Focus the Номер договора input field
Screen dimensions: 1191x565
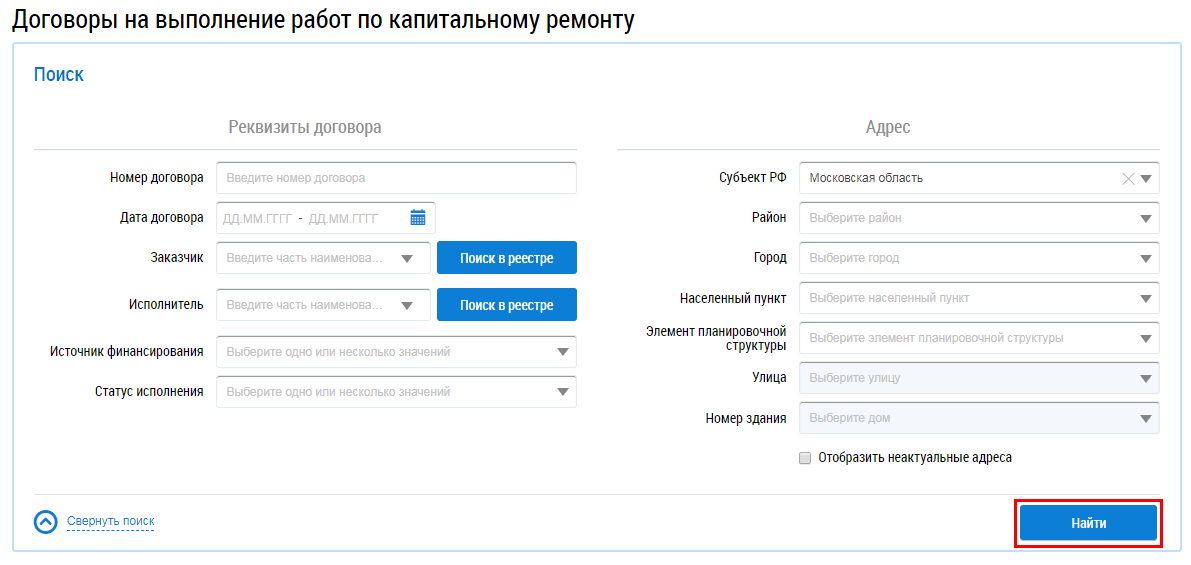pos(396,178)
